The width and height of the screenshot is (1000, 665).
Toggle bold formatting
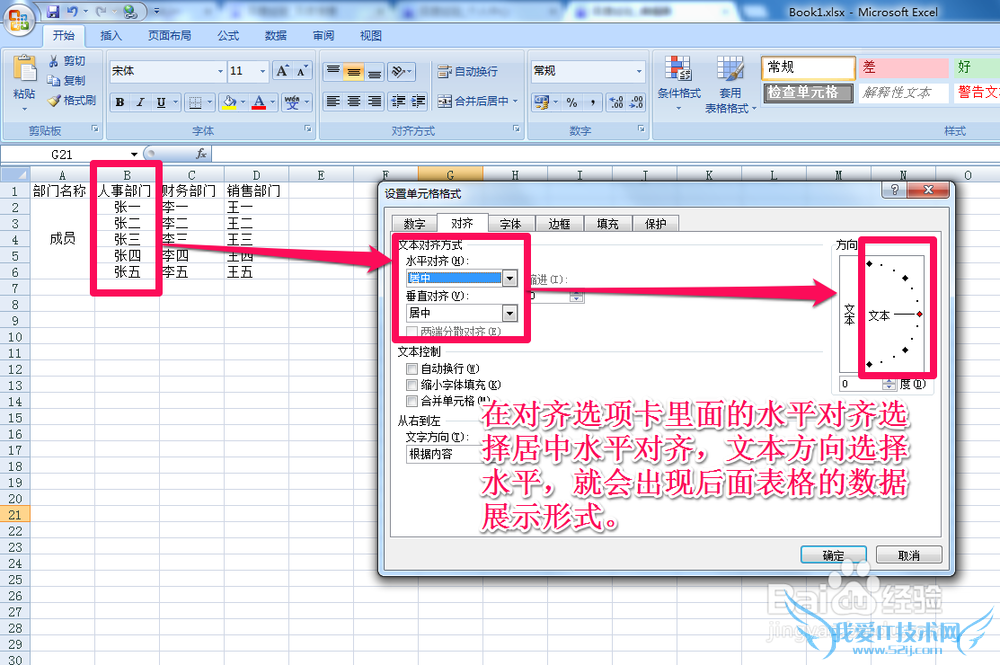(120, 102)
